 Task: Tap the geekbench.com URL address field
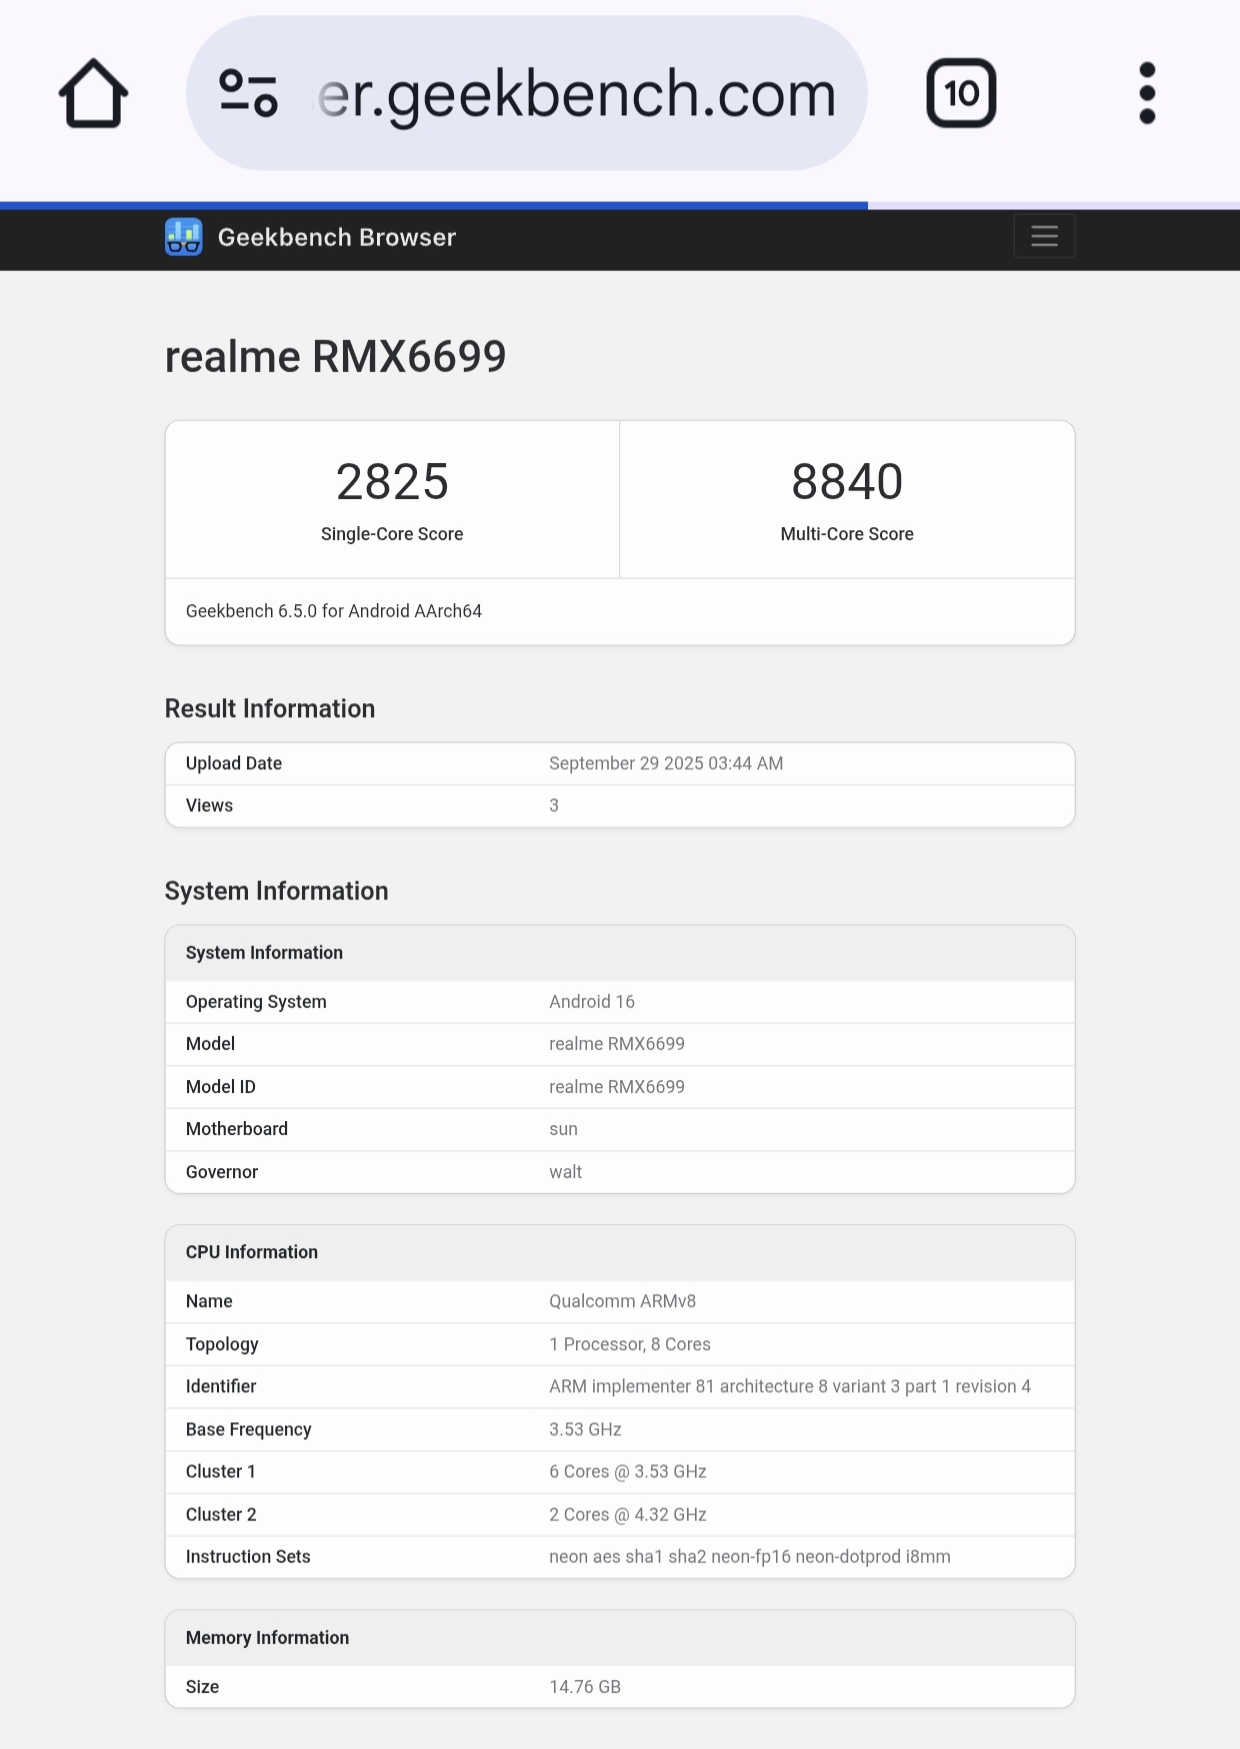pos(576,94)
